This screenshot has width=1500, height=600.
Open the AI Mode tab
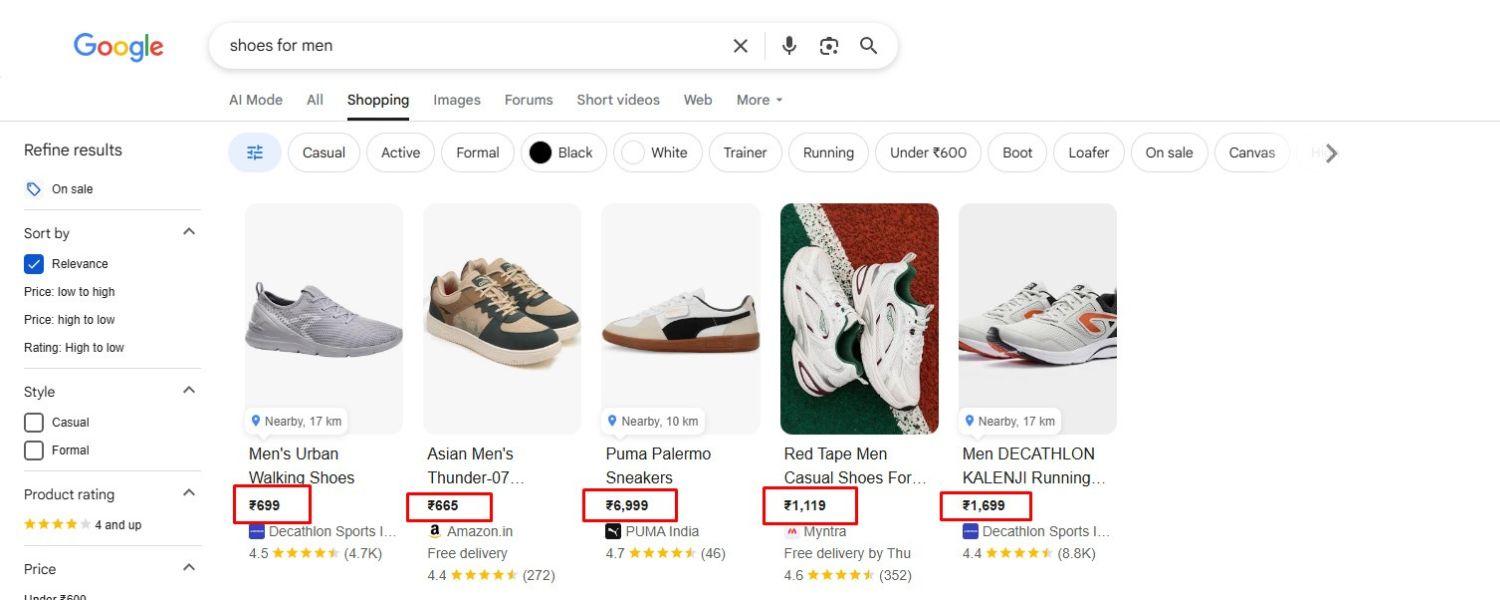point(255,99)
